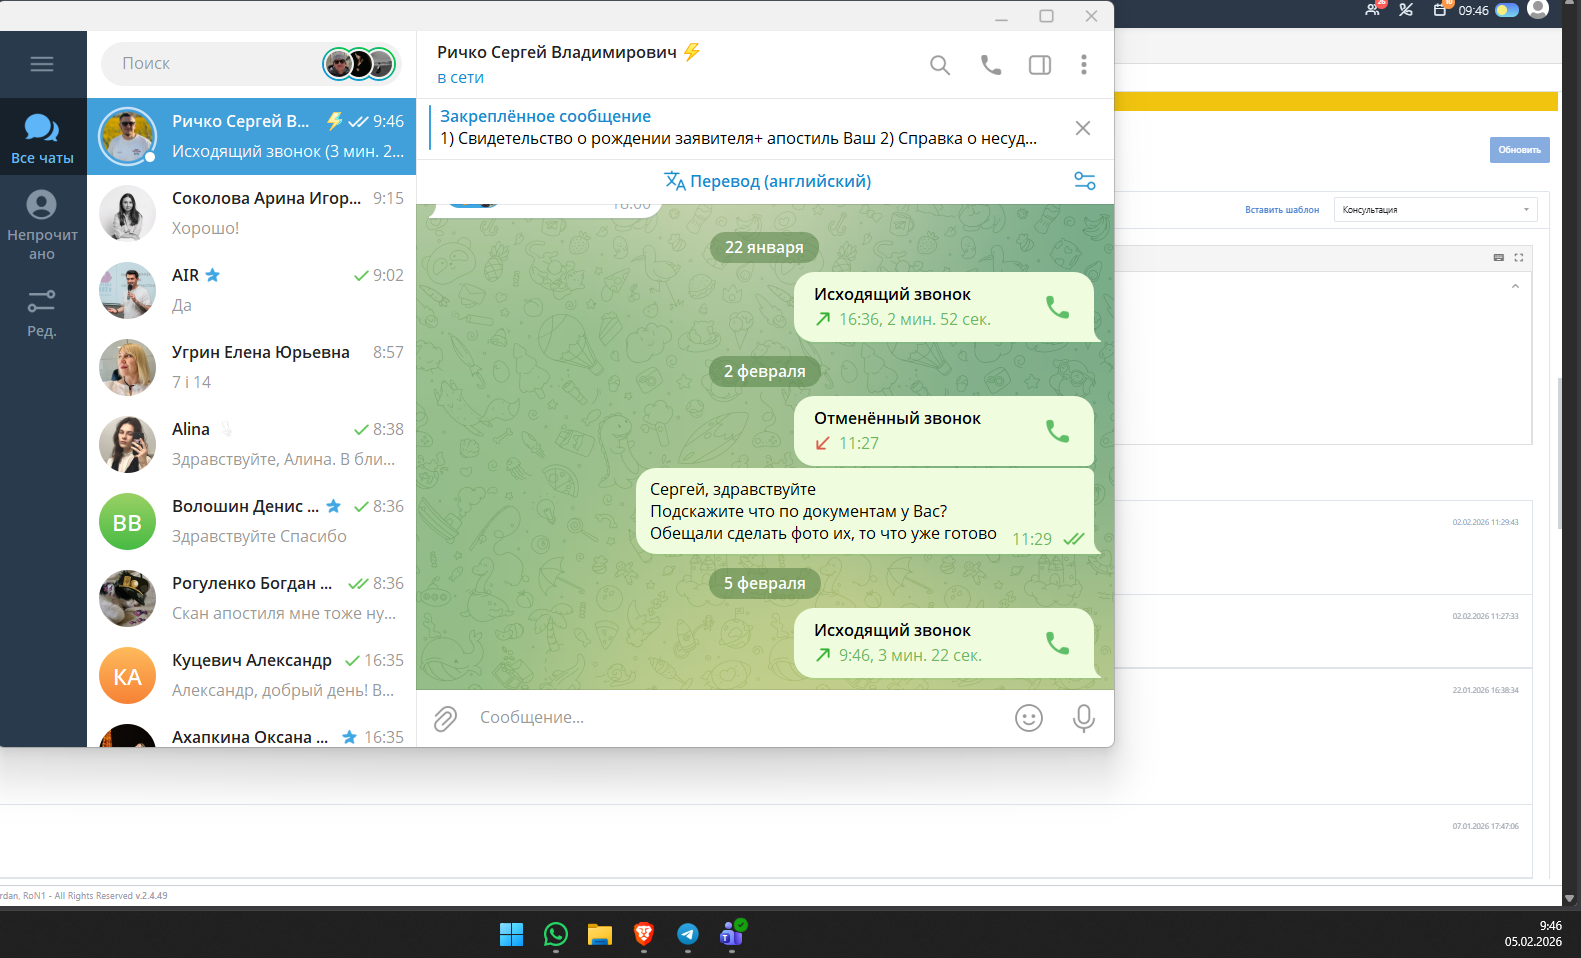The image size is (1581, 958).
Task: Search inside the current chat
Action: (940, 65)
